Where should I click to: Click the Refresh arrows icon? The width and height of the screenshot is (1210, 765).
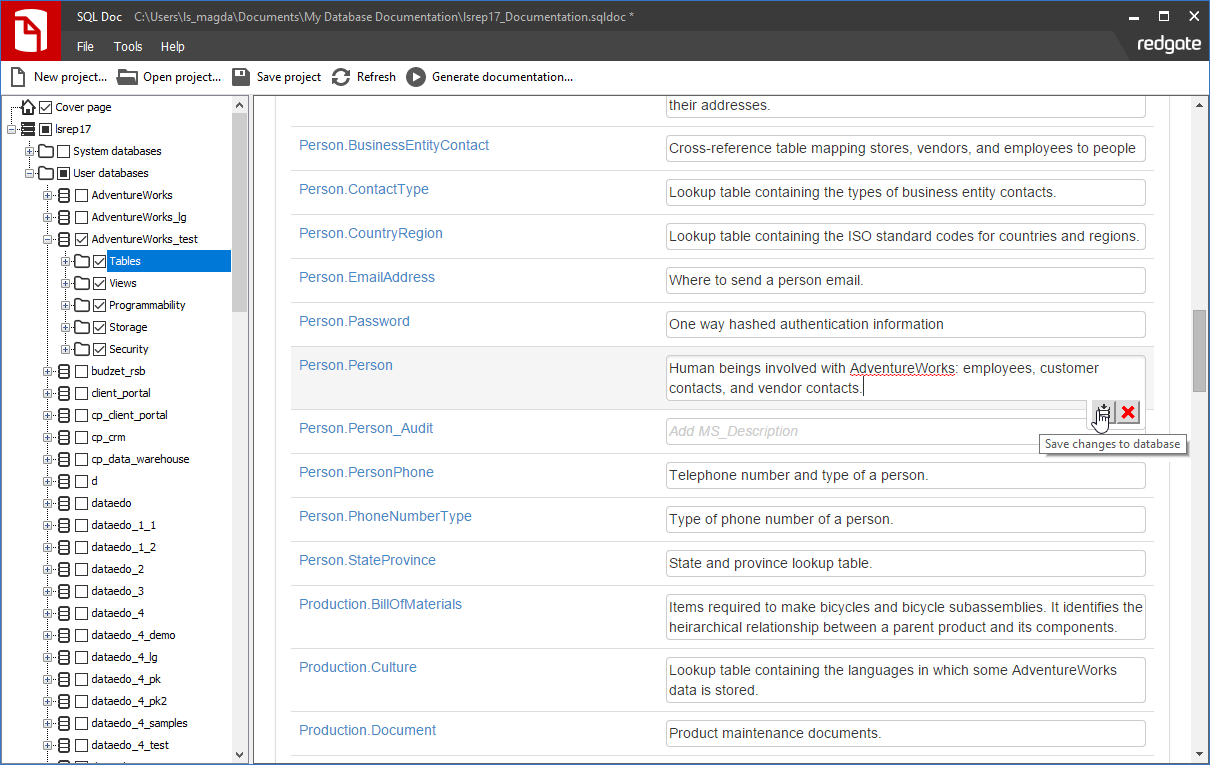click(x=341, y=77)
